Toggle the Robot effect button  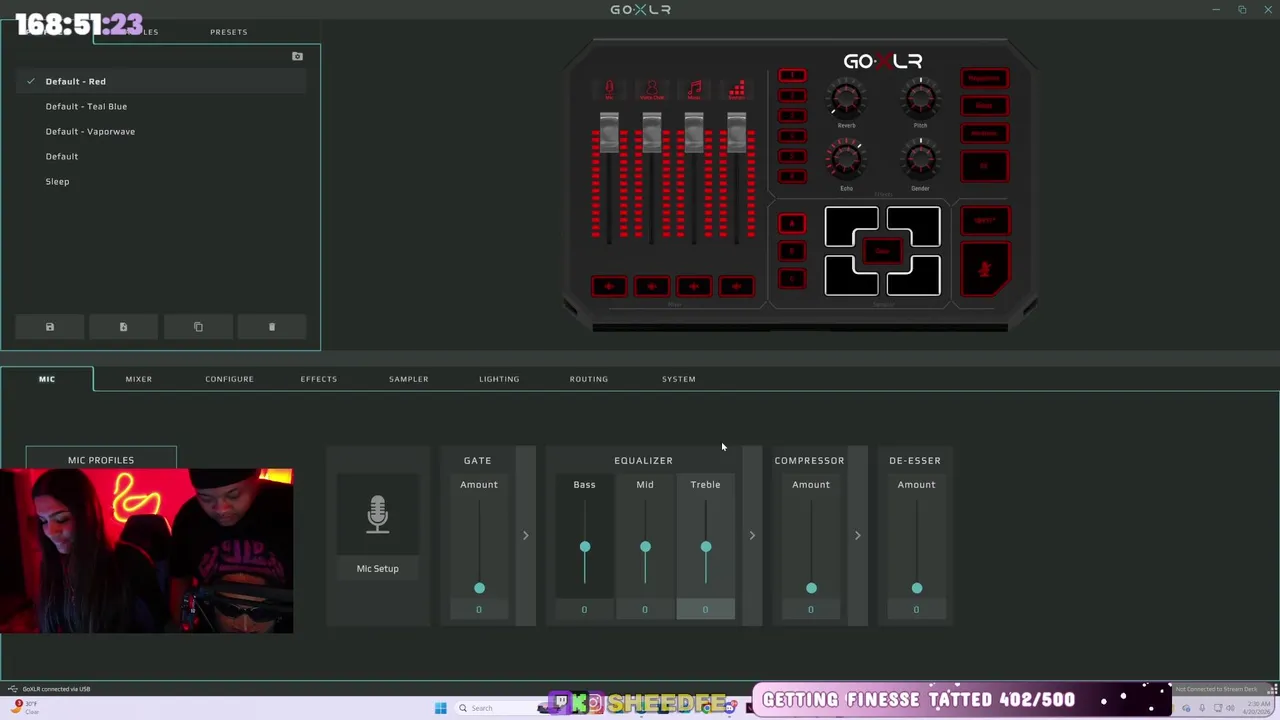point(985,105)
